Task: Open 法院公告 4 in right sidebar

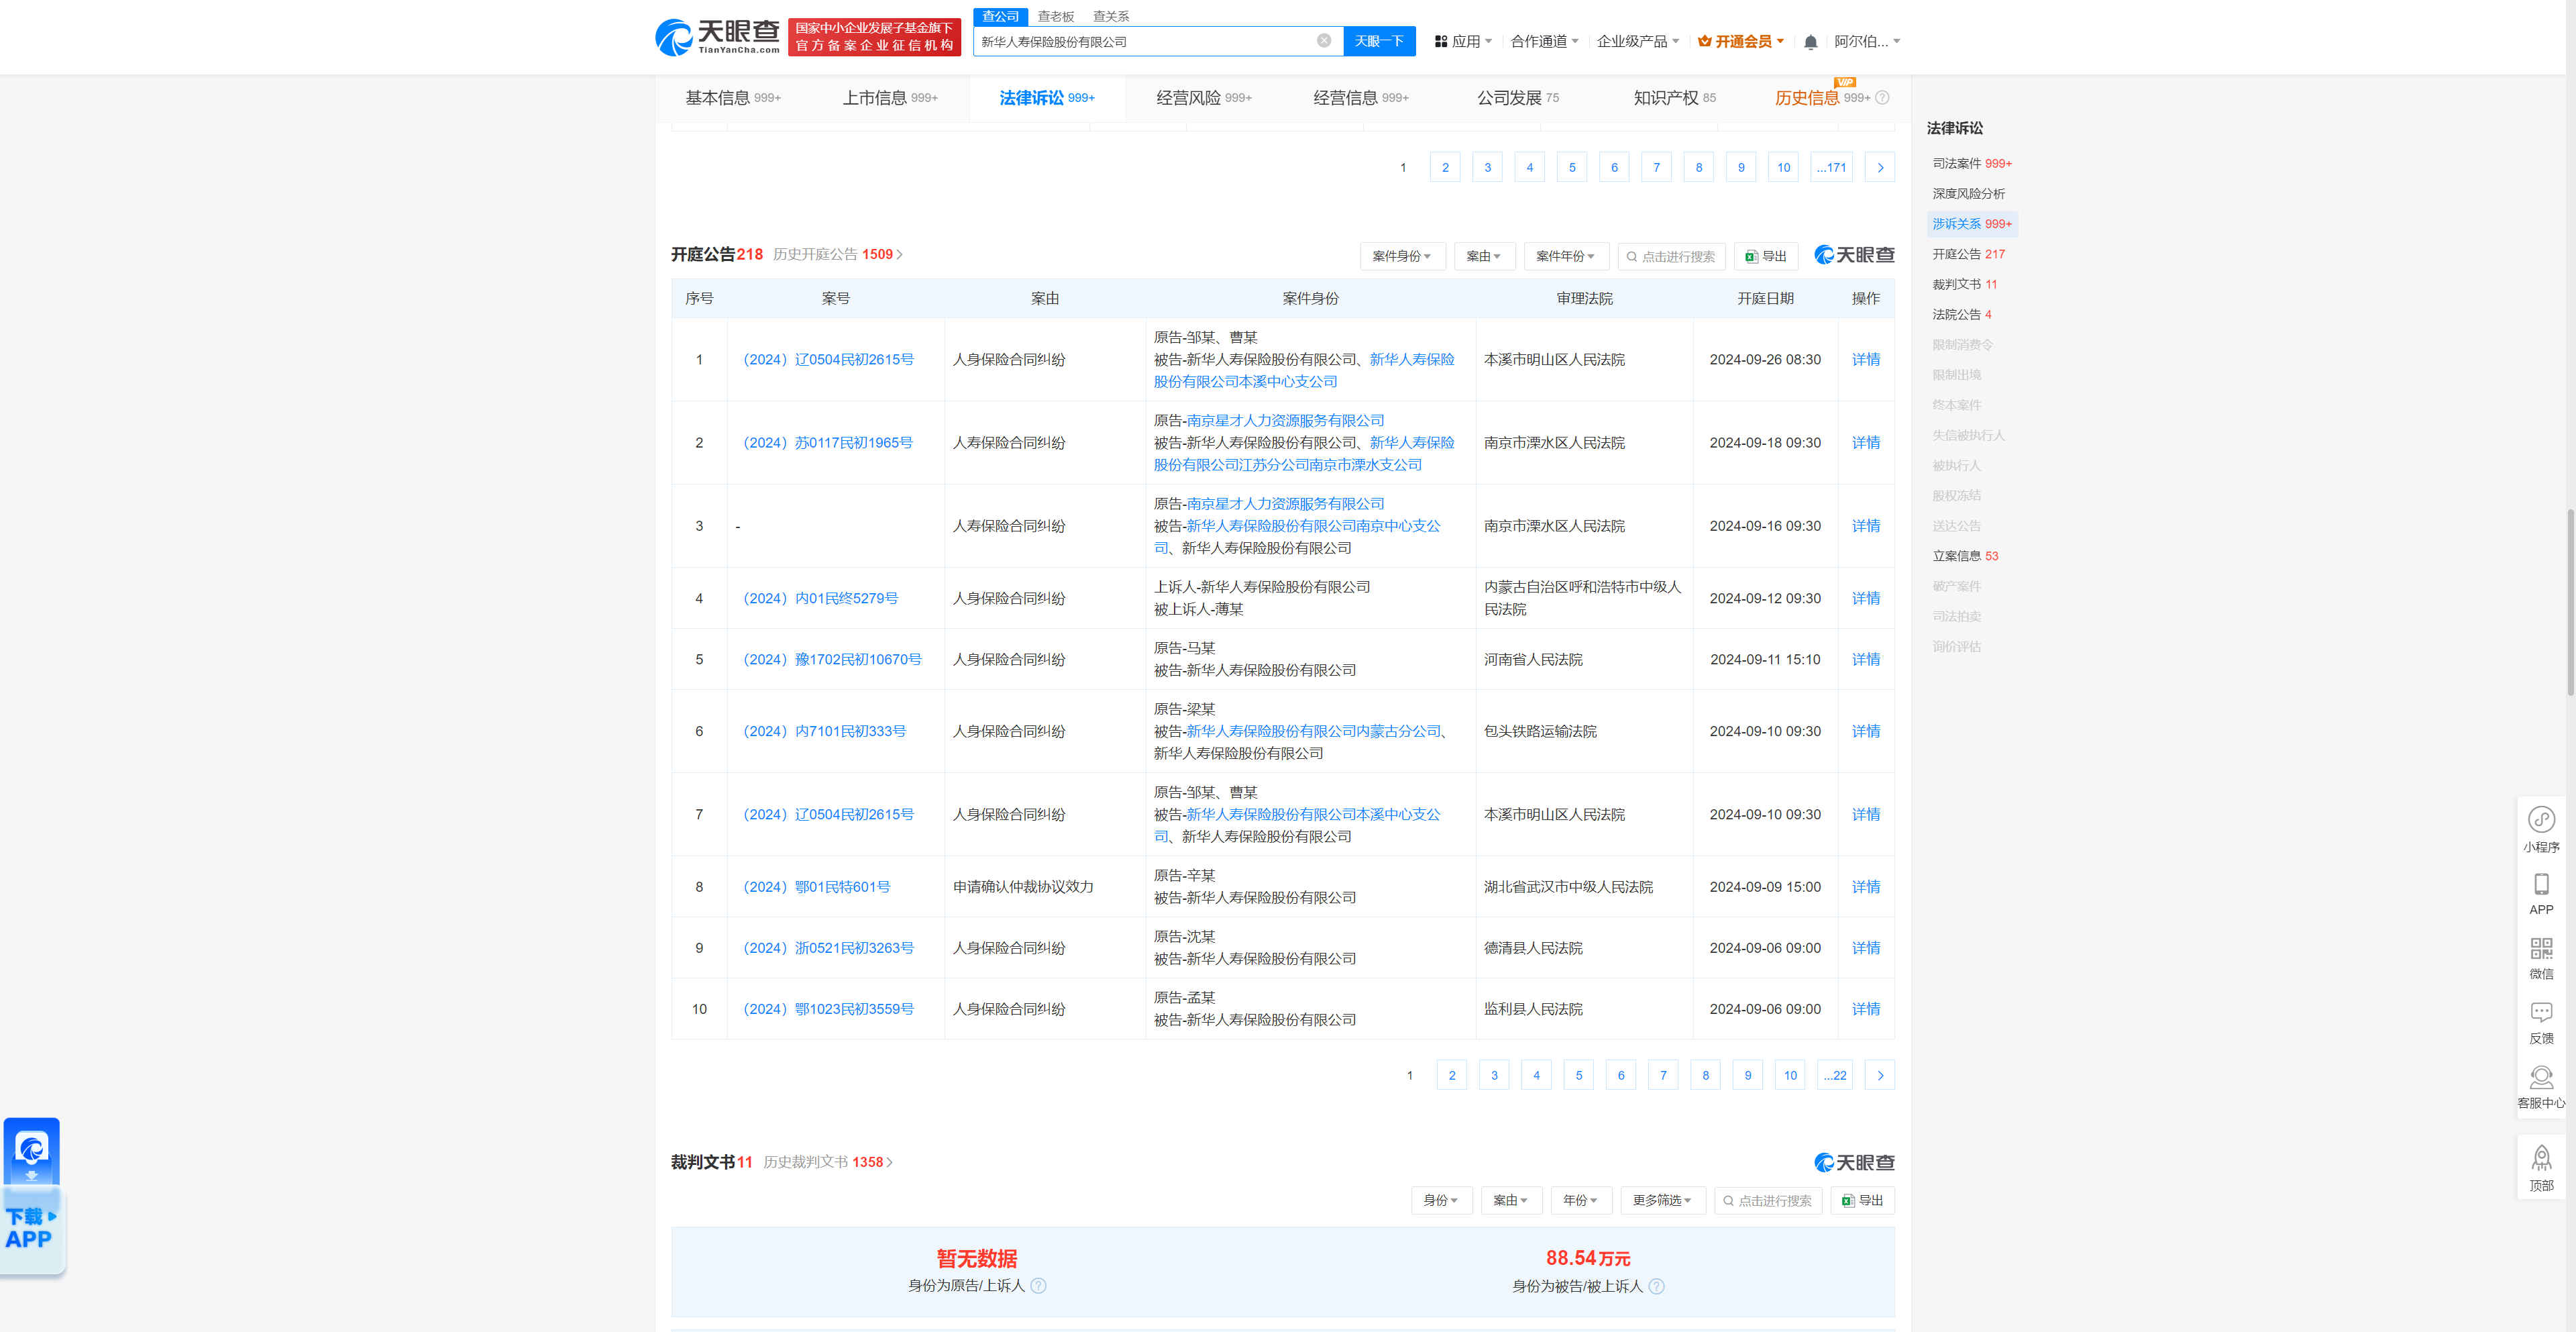Action: tap(1961, 314)
